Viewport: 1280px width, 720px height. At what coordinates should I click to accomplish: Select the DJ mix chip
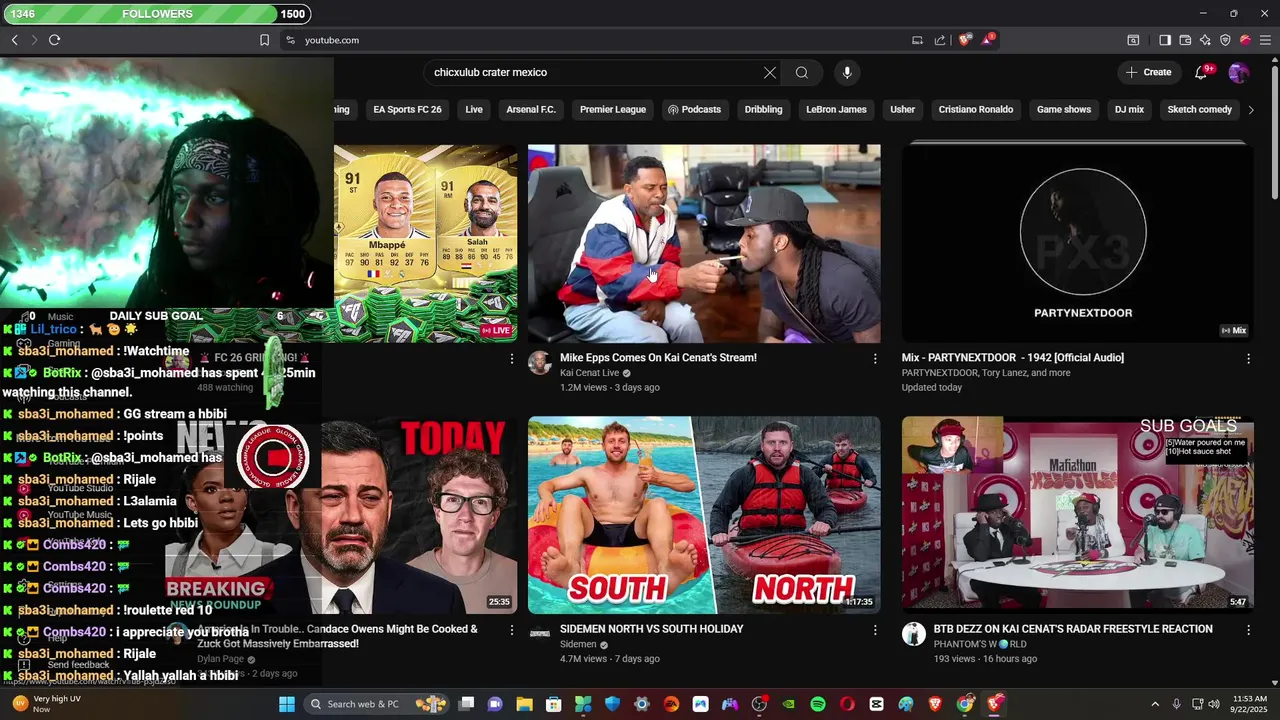coord(1129,109)
